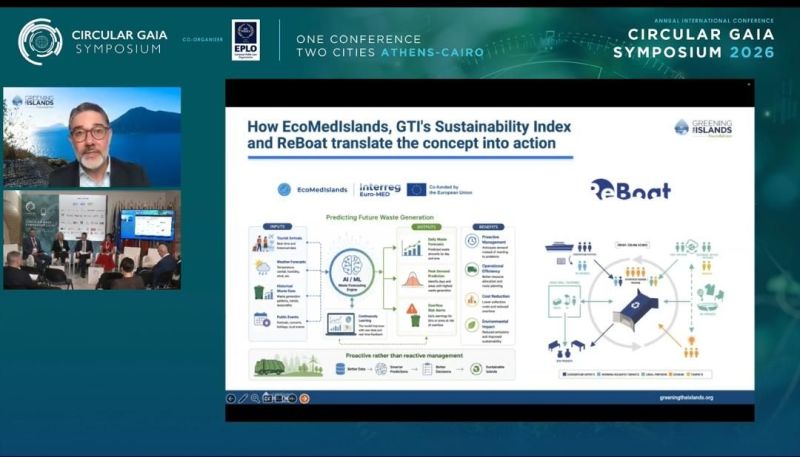This screenshot has height=457, width=800.
Task: Click the AI / ML brain icon
Action: click(352, 265)
